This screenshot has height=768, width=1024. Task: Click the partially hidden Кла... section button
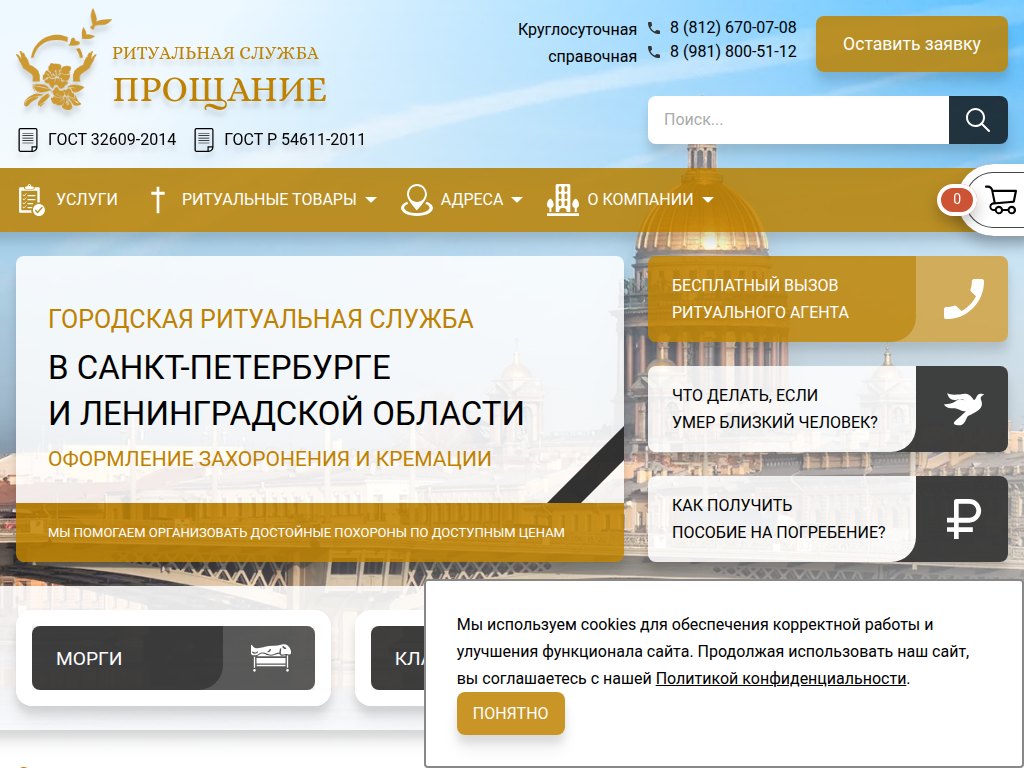(x=398, y=658)
